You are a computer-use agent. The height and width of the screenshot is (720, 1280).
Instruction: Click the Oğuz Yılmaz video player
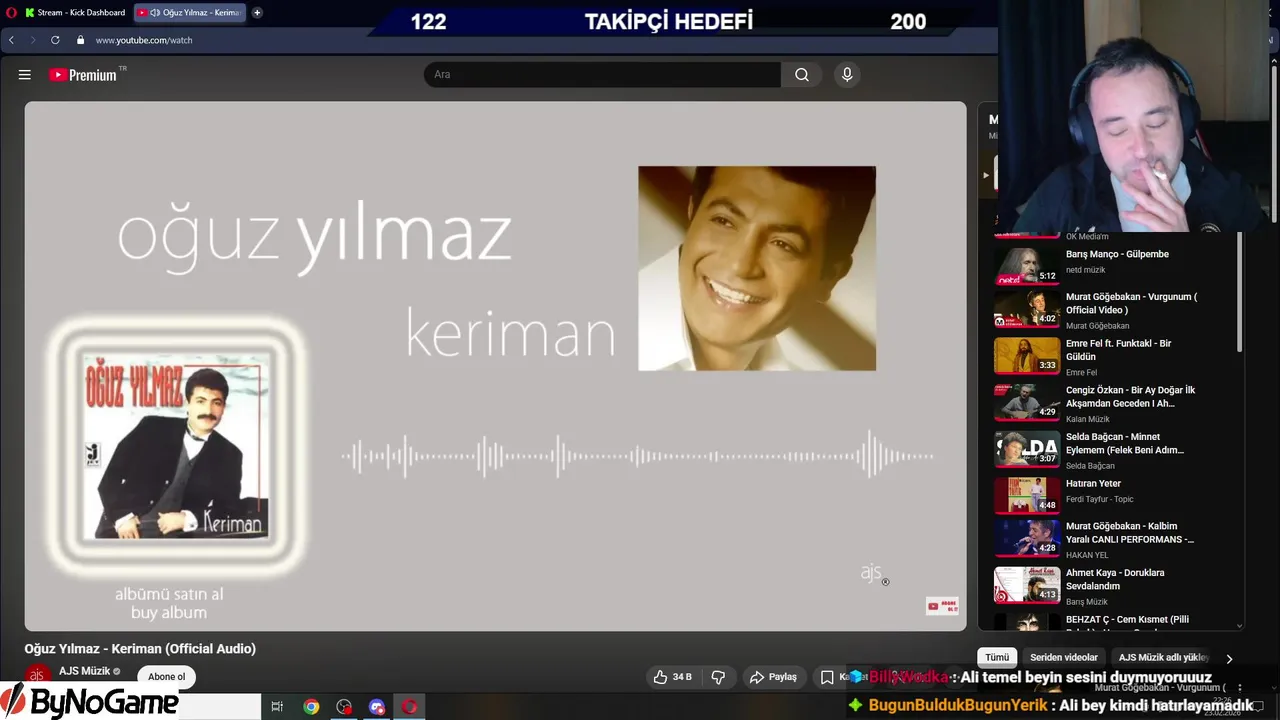tap(496, 366)
